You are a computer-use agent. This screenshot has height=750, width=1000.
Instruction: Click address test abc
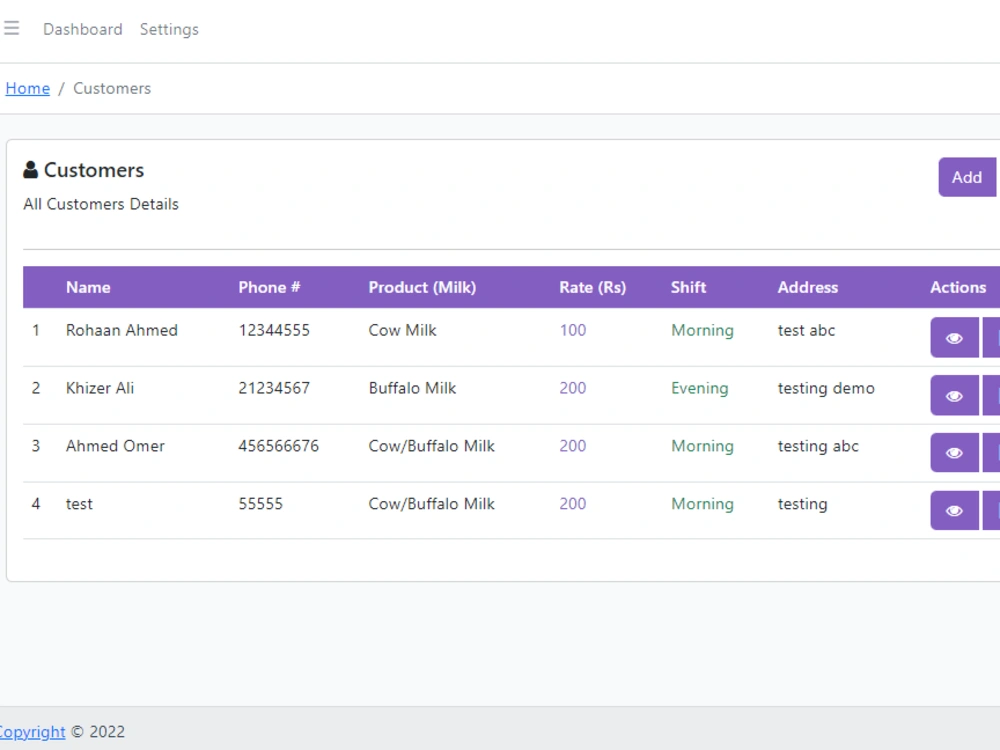[806, 330]
